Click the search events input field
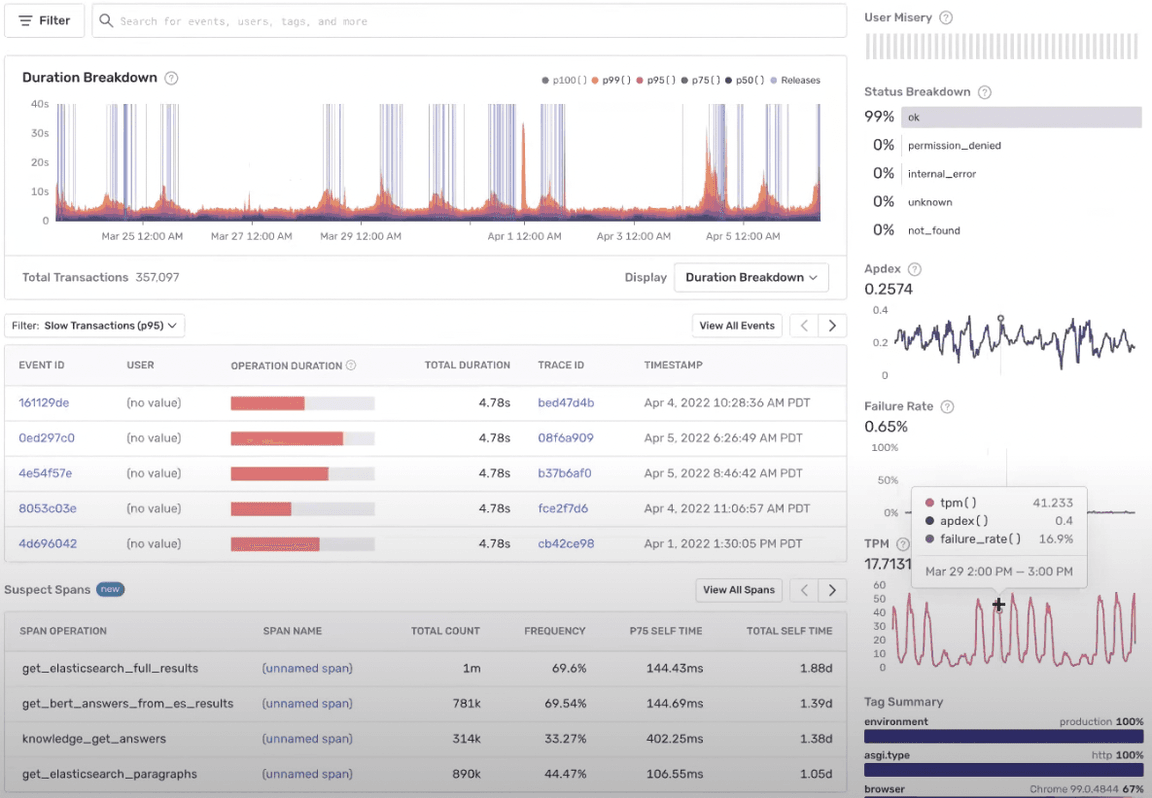The height and width of the screenshot is (798, 1152). tap(469, 21)
